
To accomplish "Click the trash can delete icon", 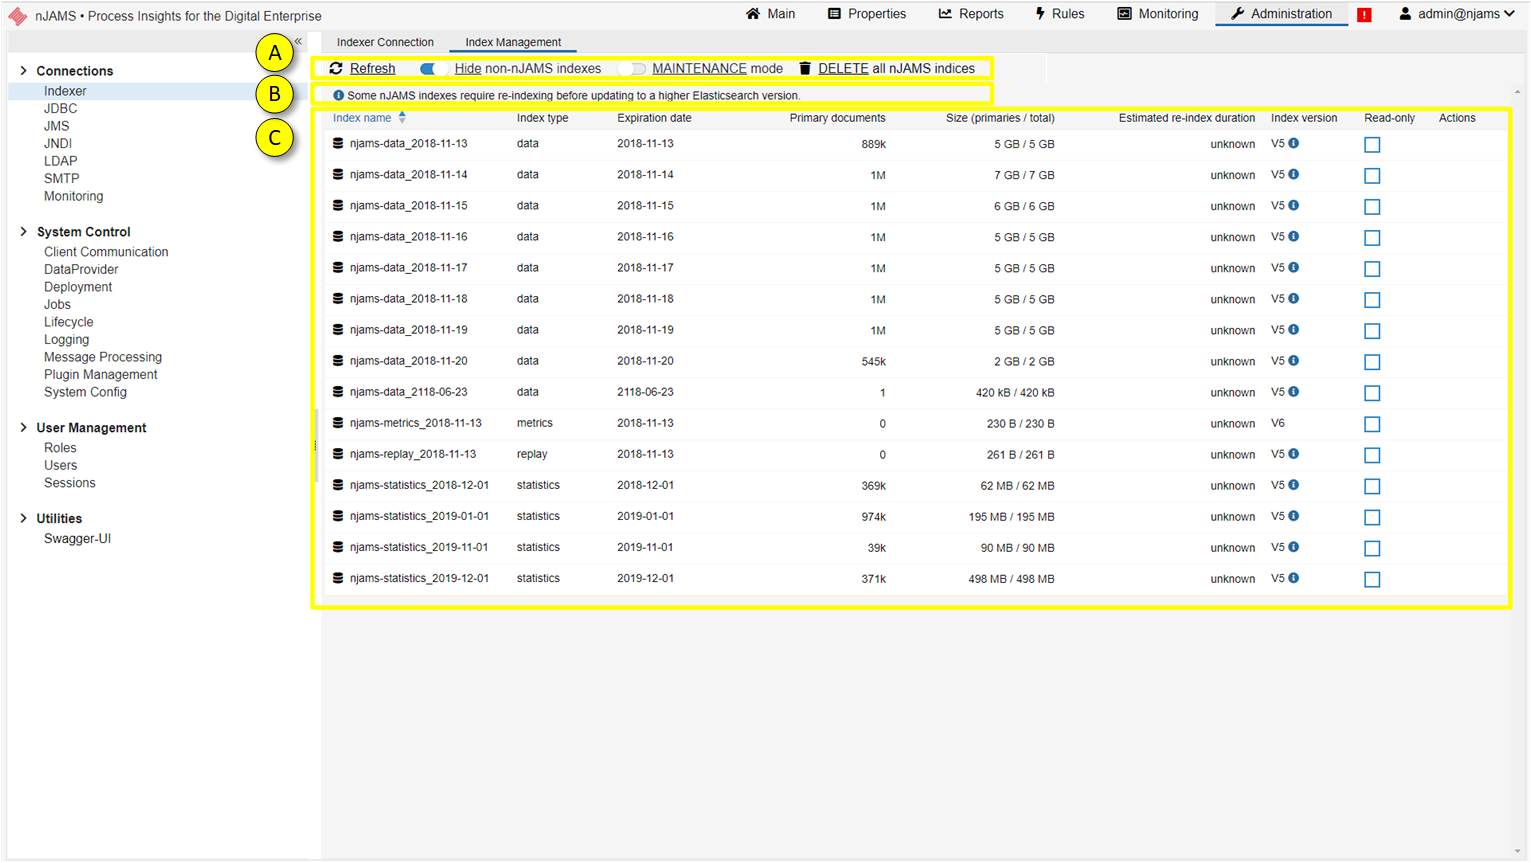I will pos(805,68).
